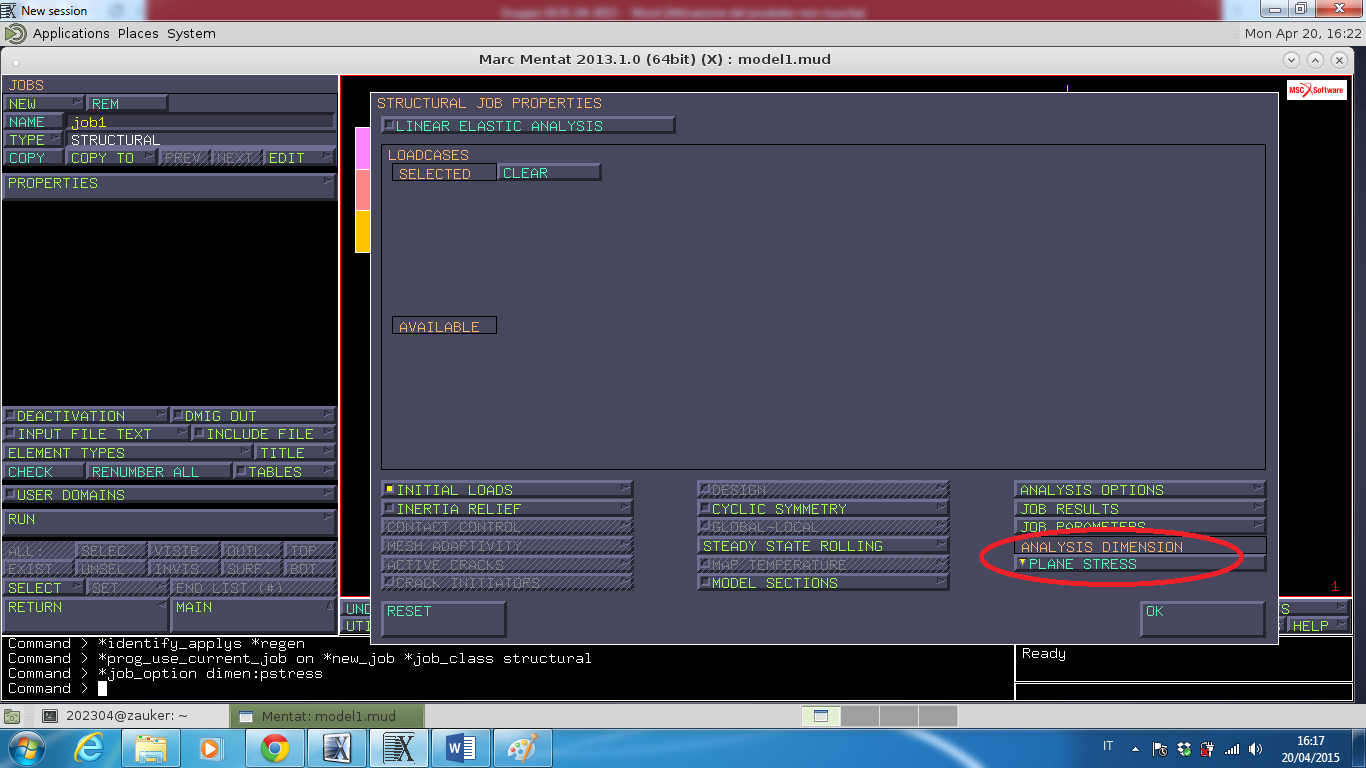The height and width of the screenshot is (768, 1366).
Task: Click the X icon next to Chrome
Action: click(337, 748)
